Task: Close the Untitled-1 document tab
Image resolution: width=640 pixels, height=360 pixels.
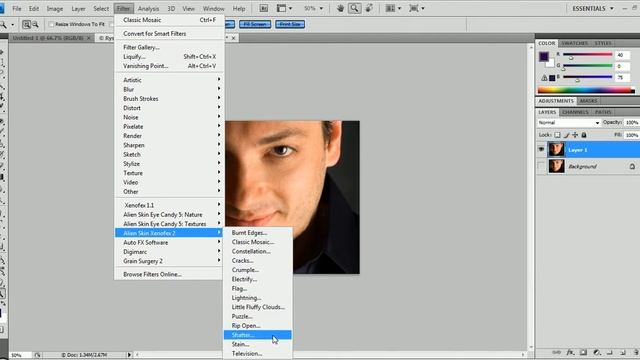Action: [x=89, y=38]
